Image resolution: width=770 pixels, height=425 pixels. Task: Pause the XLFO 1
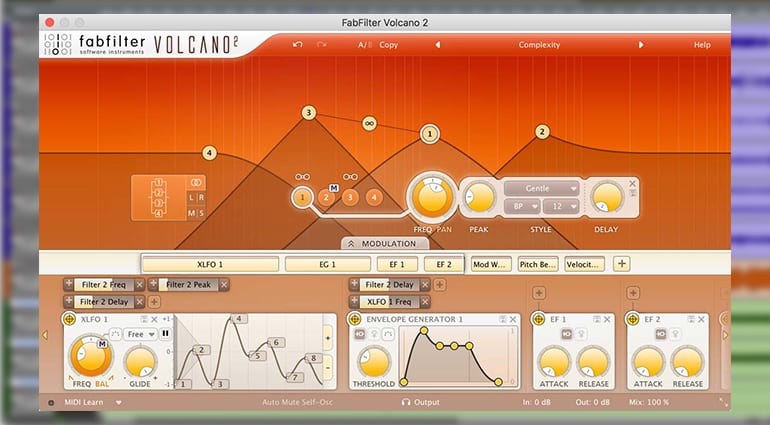[x=165, y=334]
